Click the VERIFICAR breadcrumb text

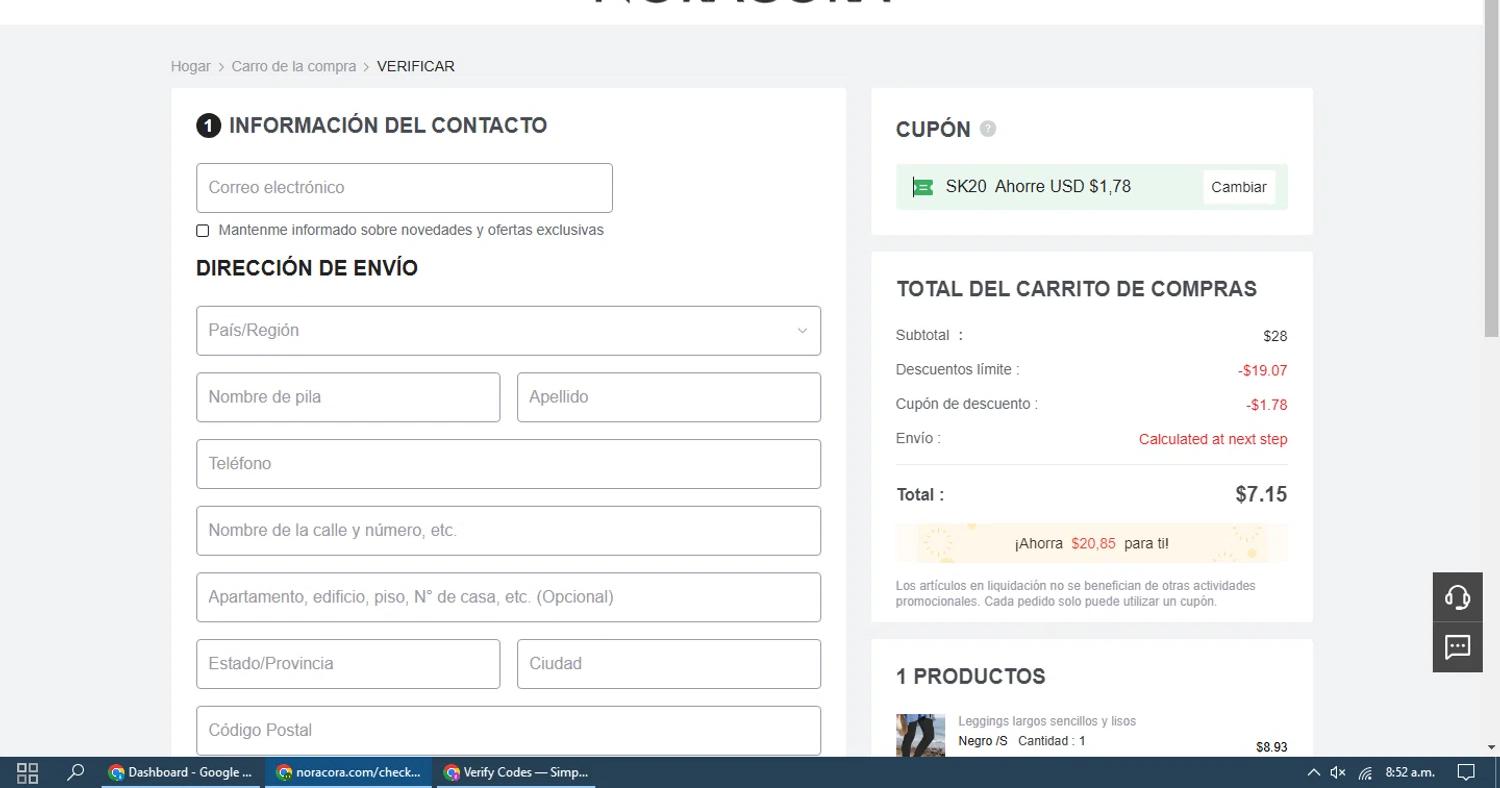416,66
